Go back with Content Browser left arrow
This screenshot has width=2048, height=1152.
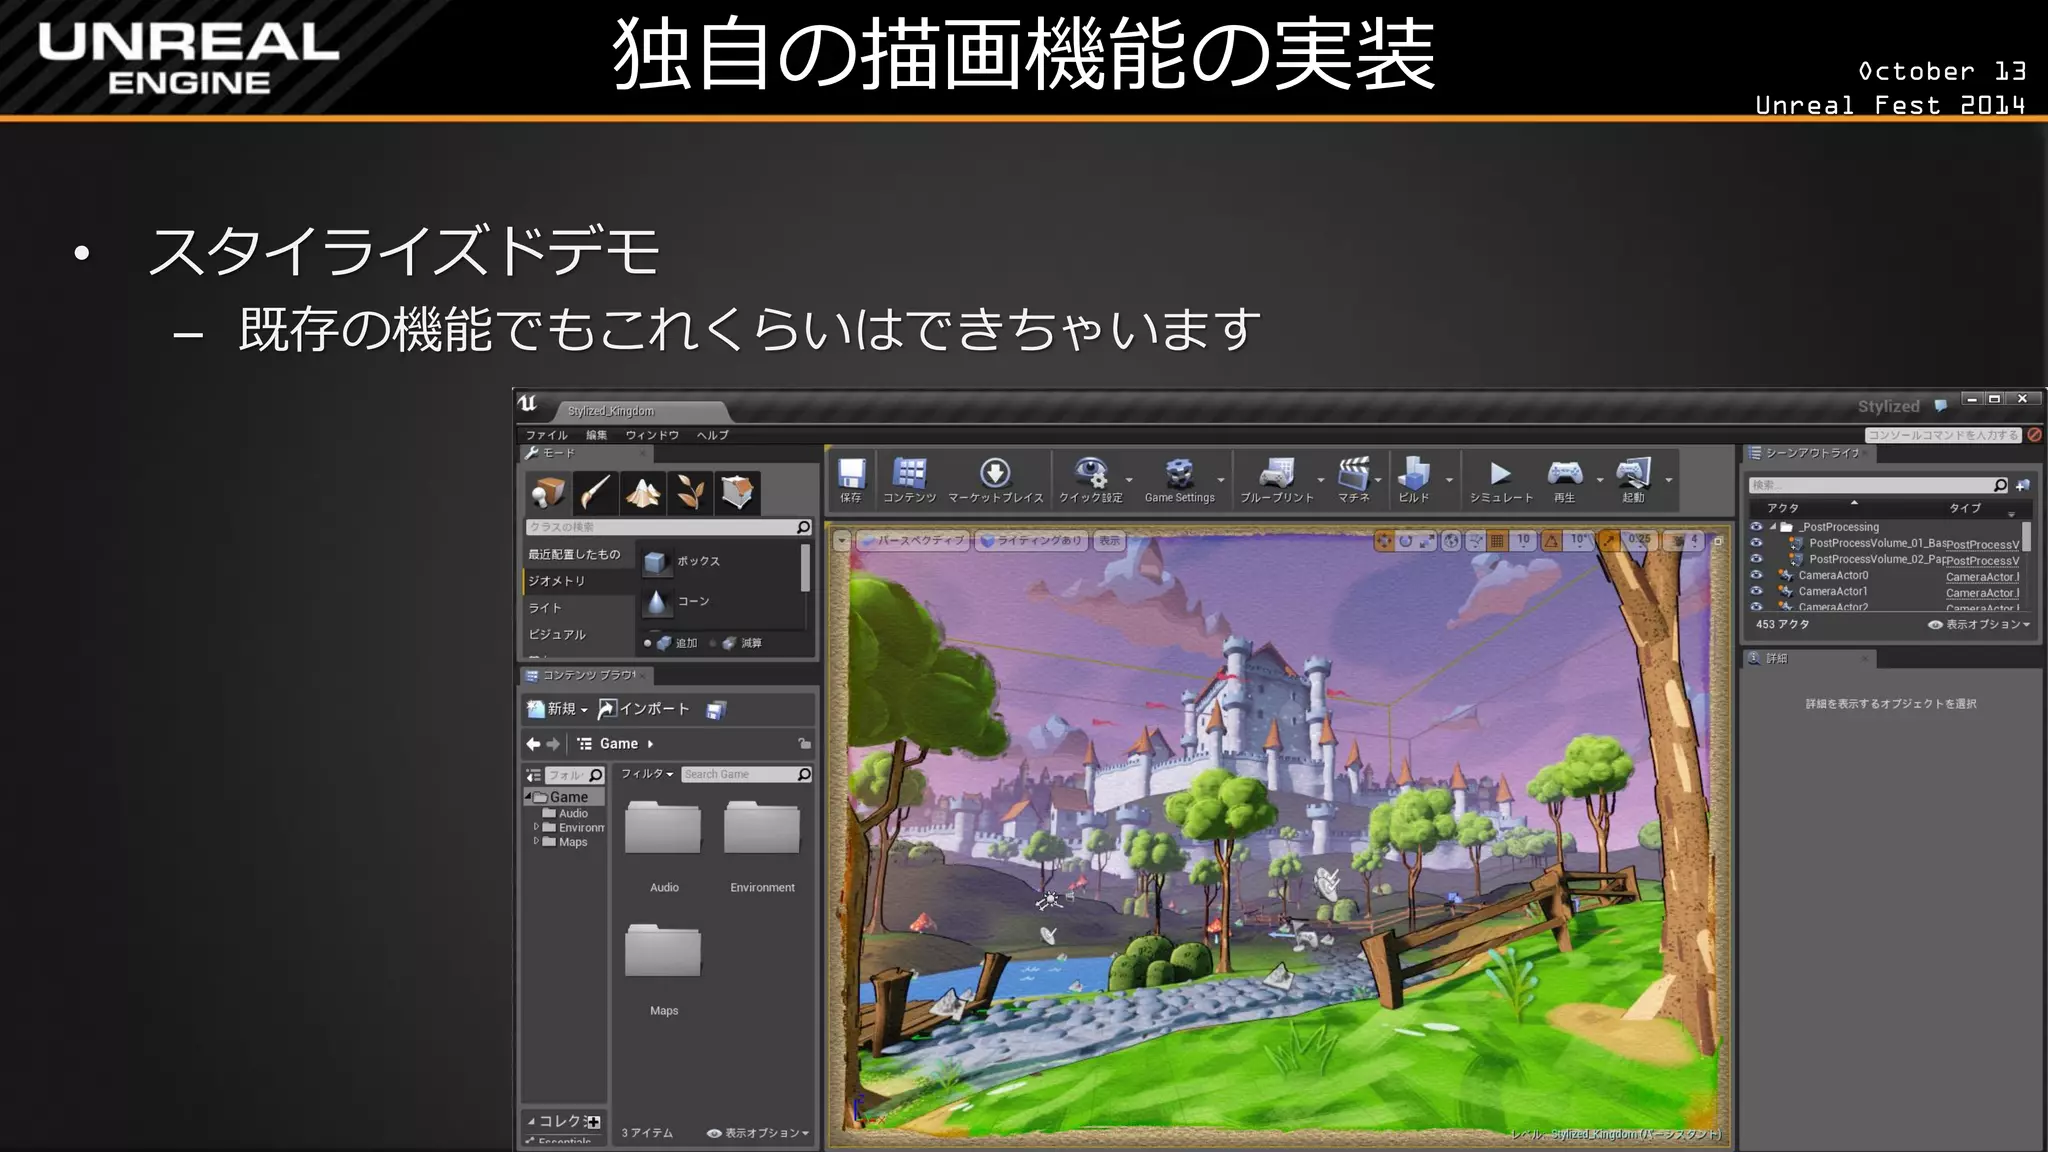point(533,744)
